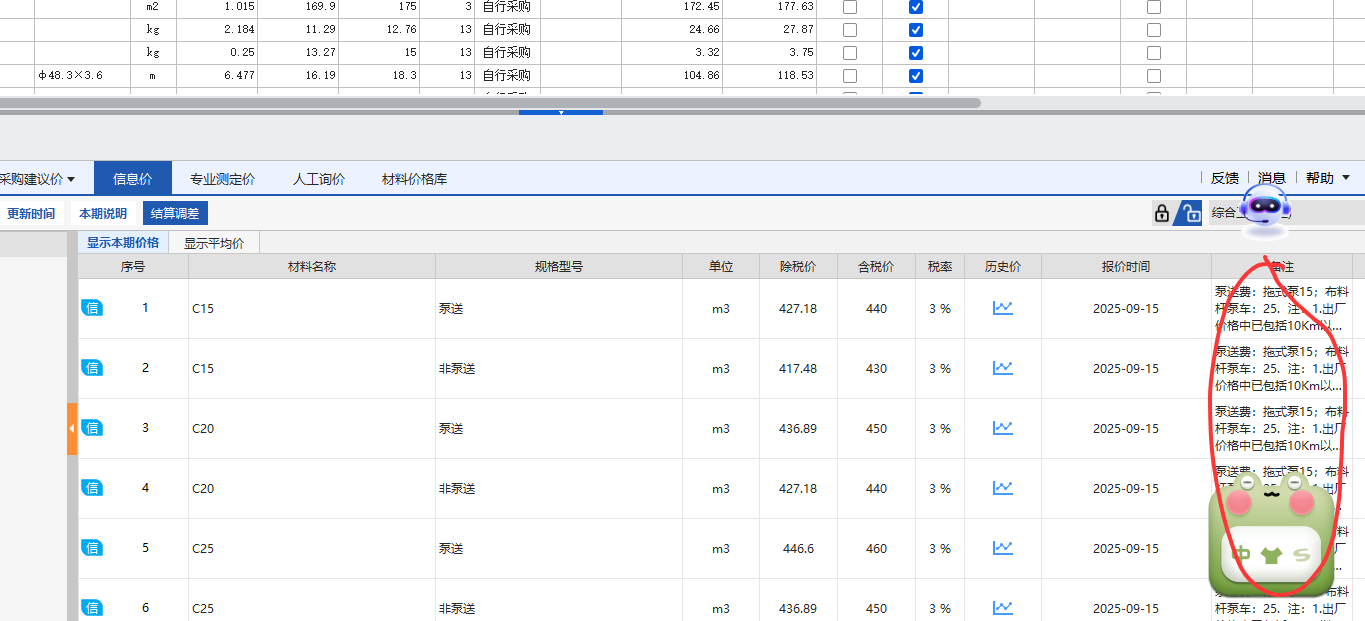This screenshot has height=621, width=1365.
Task: Collapse the side panel with the orange handle
Action: (x=72, y=428)
